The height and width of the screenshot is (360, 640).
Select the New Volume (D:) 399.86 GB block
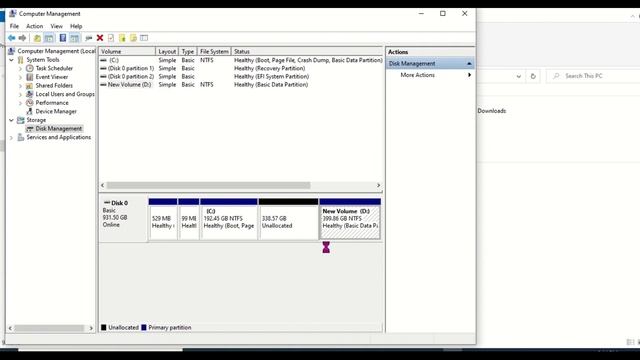pos(350,219)
